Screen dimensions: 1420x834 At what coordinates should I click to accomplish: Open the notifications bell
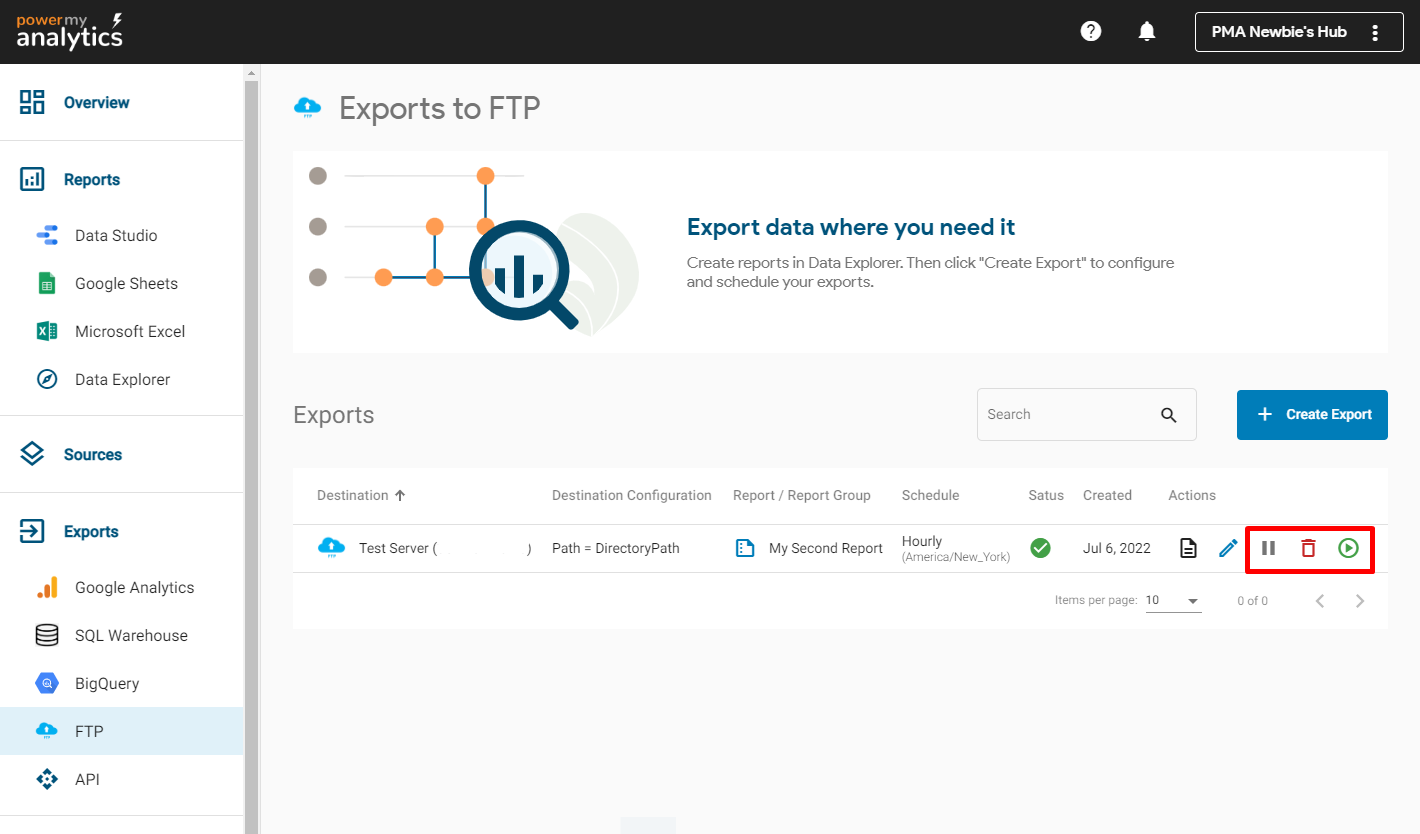click(1147, 31)
